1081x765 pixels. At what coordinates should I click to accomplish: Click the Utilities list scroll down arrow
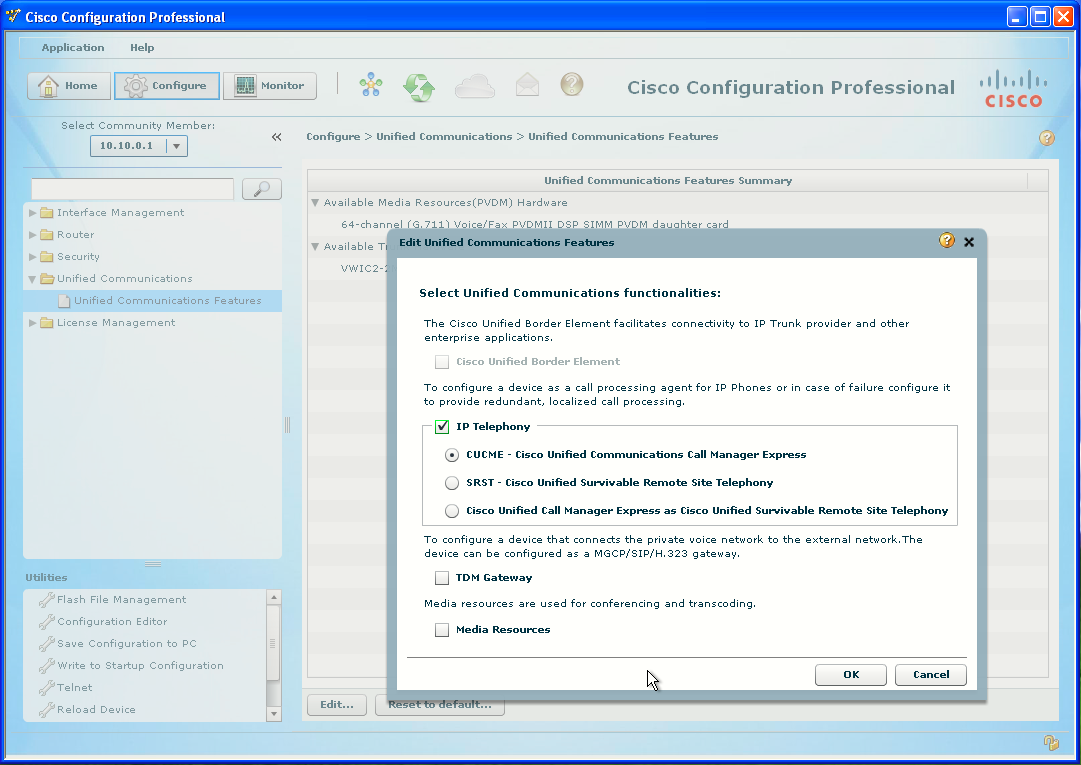(274, 714)
